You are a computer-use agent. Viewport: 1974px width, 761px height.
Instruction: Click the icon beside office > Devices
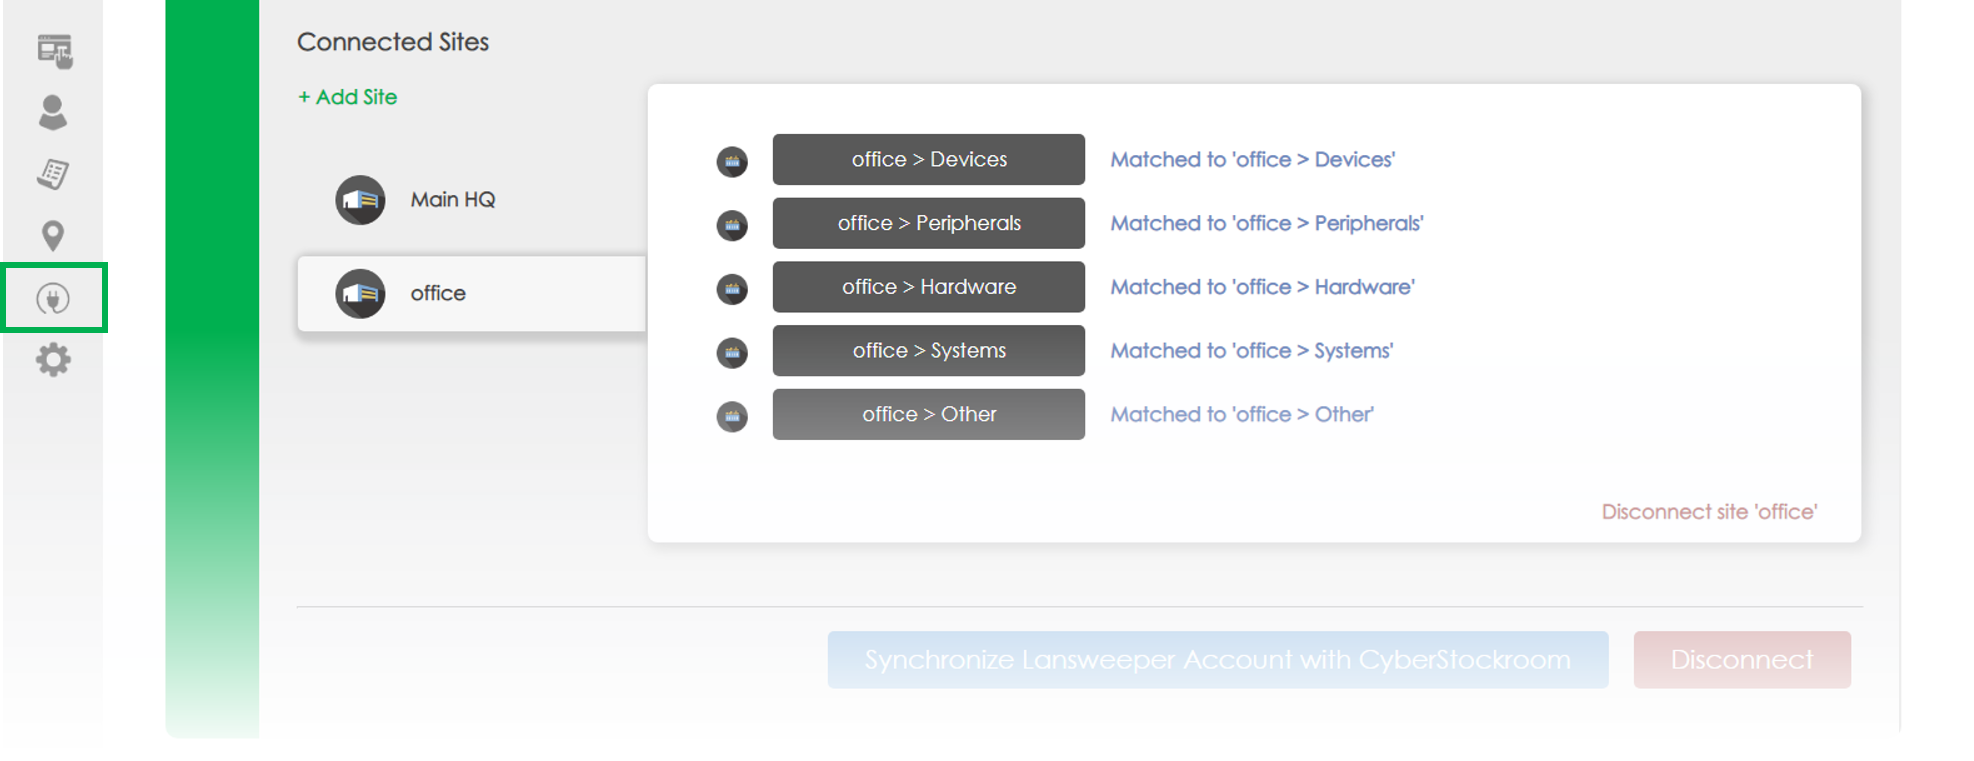(x=732, y=161)
